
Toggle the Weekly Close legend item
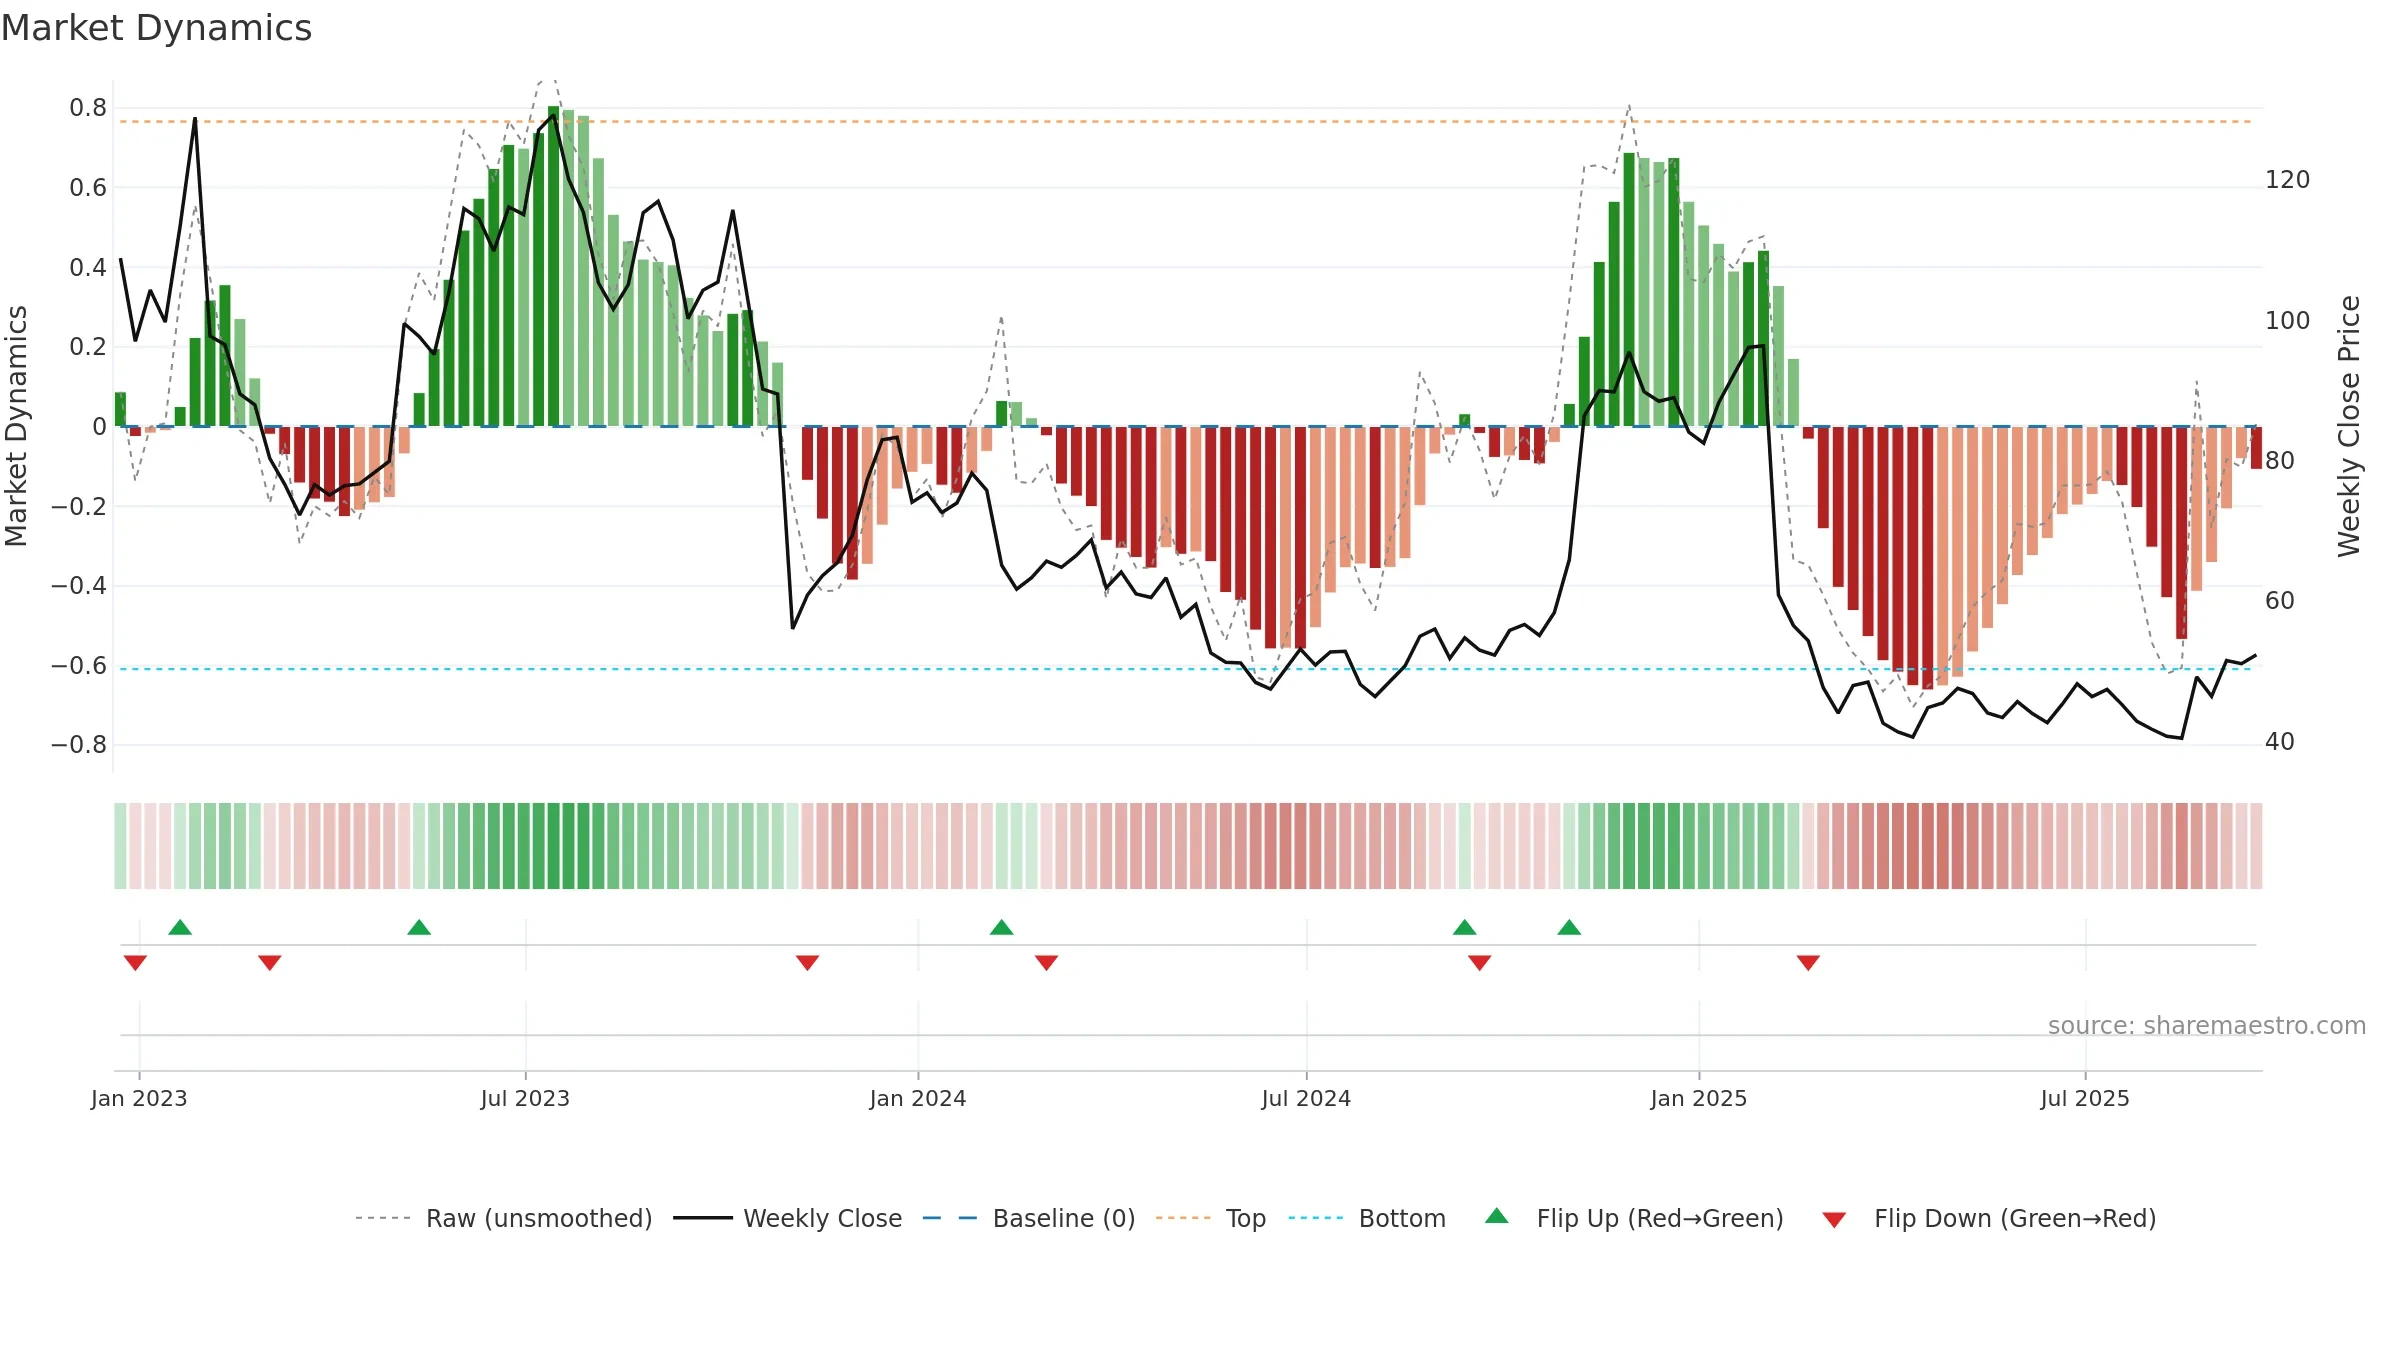pyautogui.click(x=788, y=1218)
